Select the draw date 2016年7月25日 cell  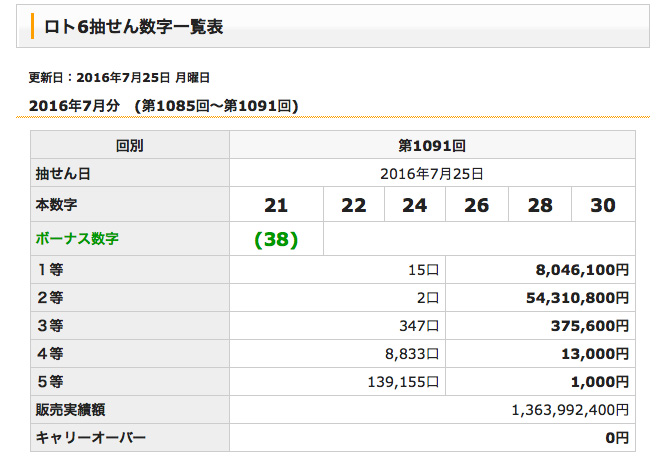[432, 173]
